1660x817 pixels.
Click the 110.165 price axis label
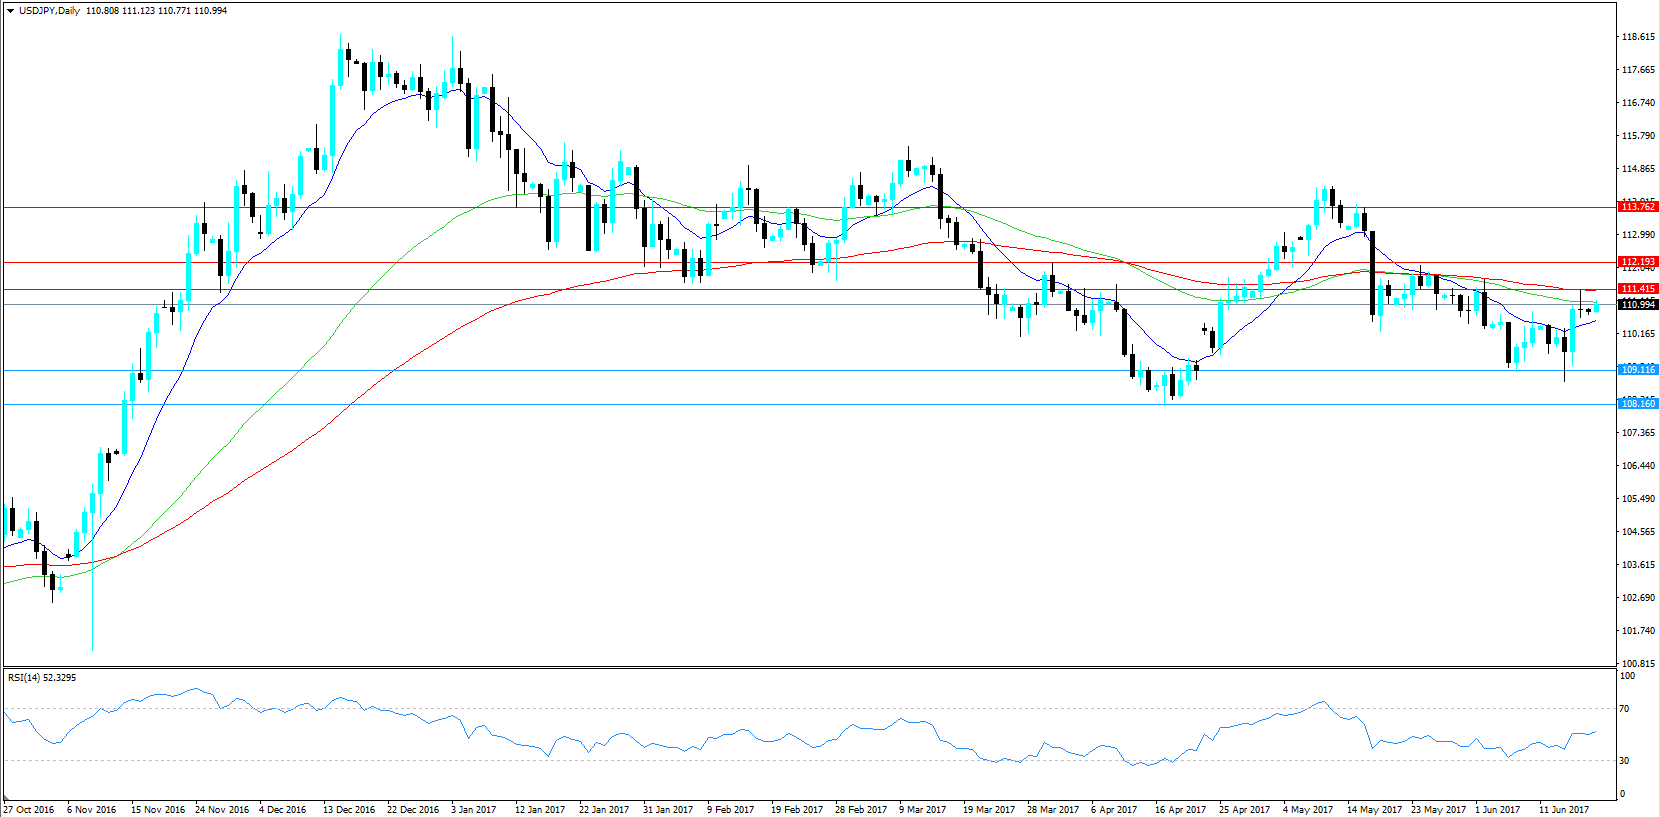pos(1638,334)
